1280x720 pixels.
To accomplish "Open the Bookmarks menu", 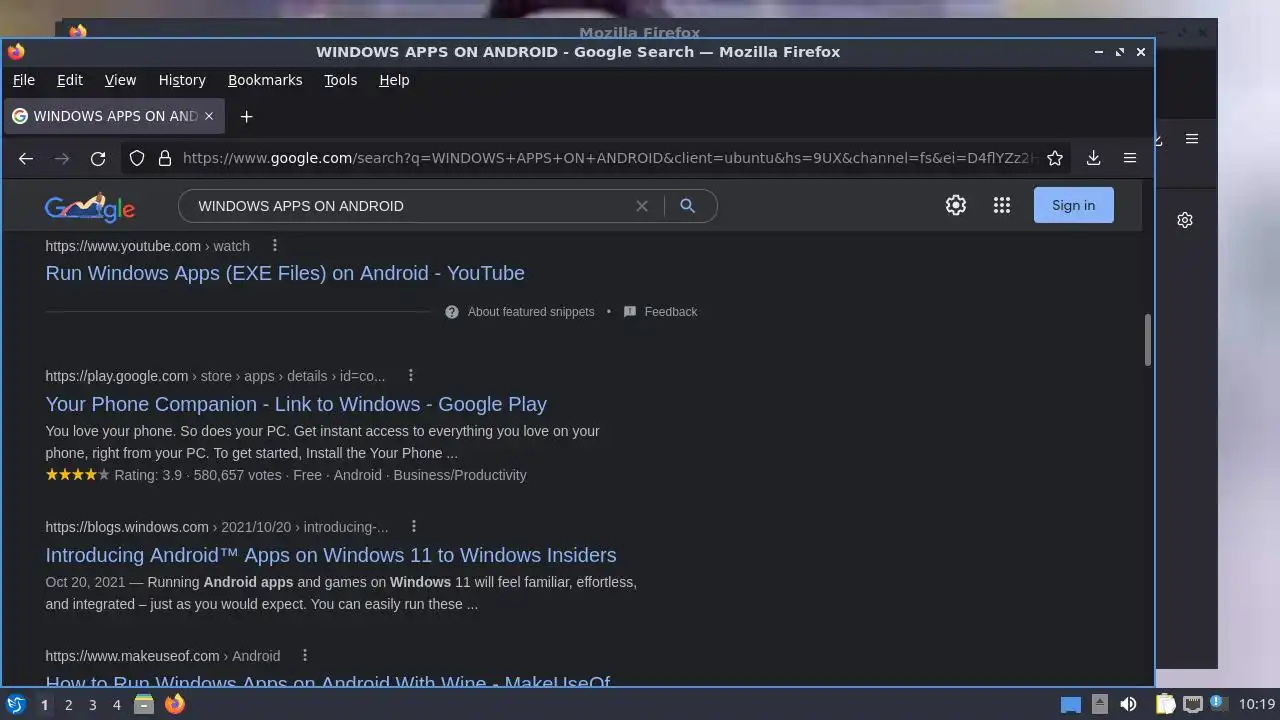I will tap(265, 80).
